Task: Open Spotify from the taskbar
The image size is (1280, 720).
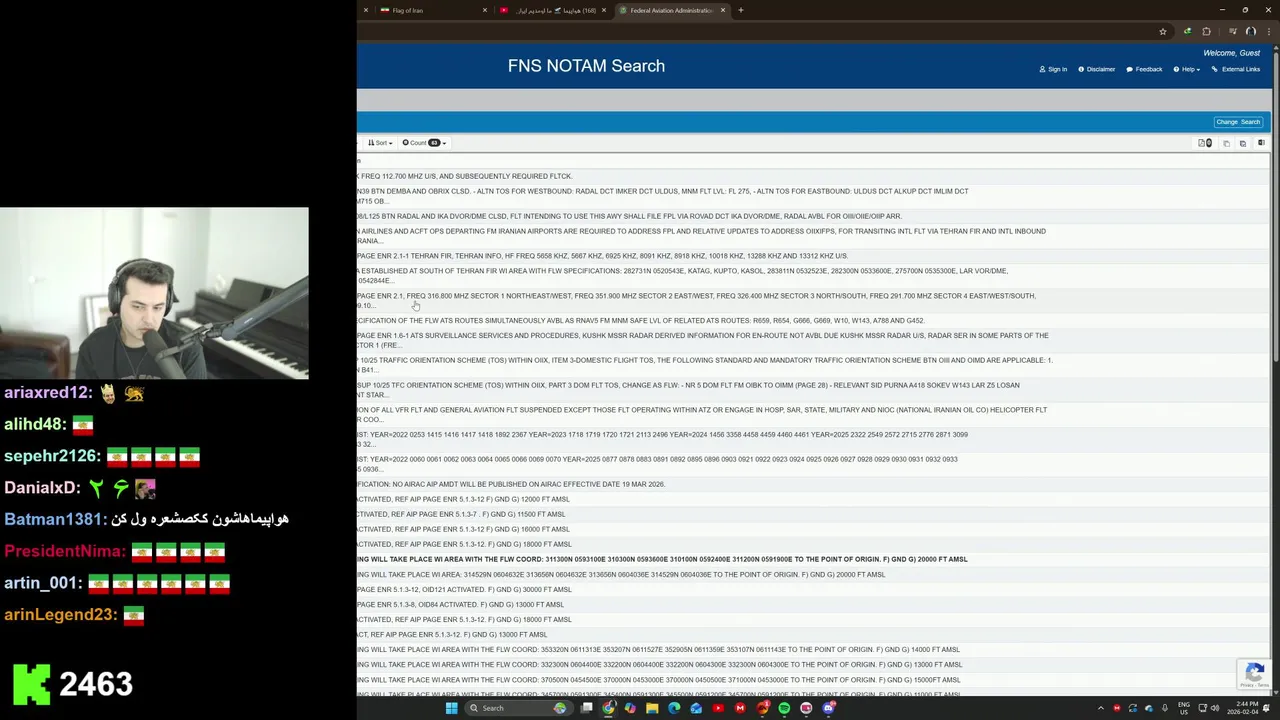Action: pos(784,708)
